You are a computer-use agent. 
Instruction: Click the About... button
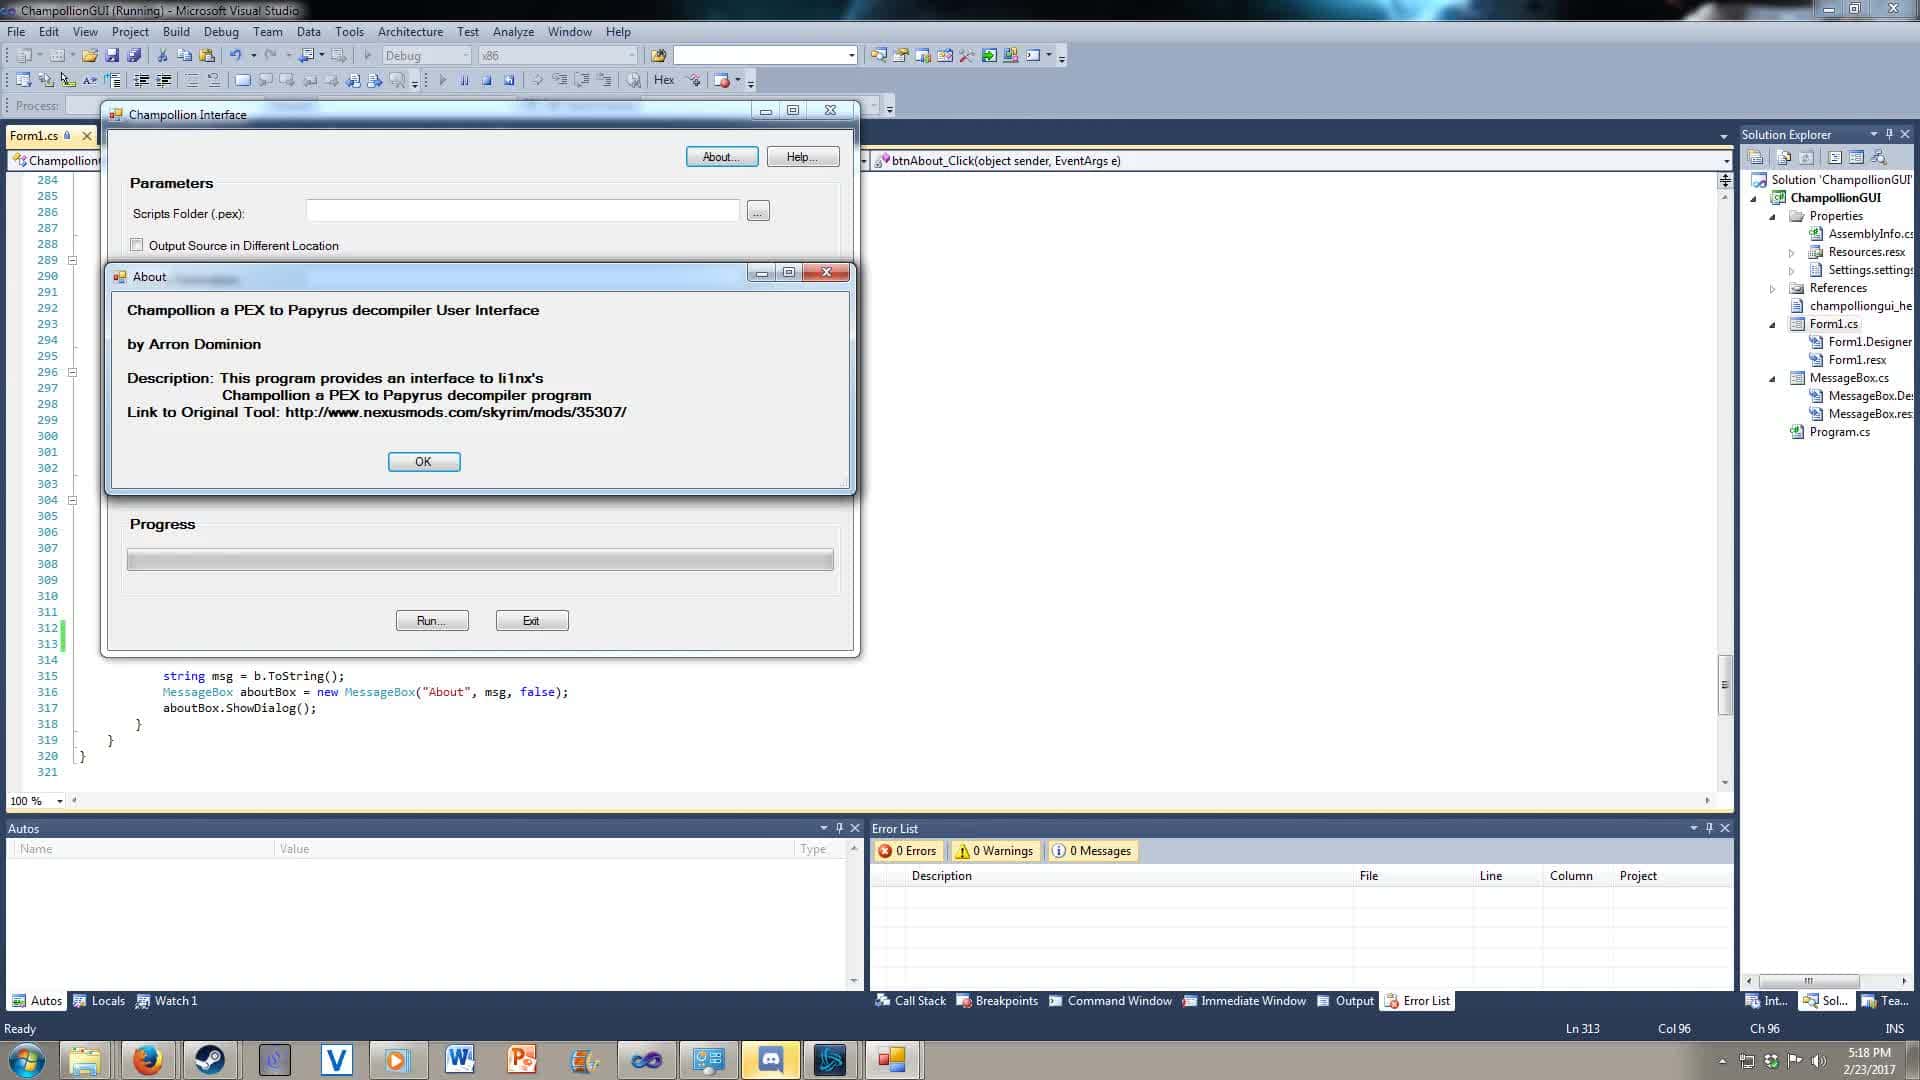coord(722,157)
